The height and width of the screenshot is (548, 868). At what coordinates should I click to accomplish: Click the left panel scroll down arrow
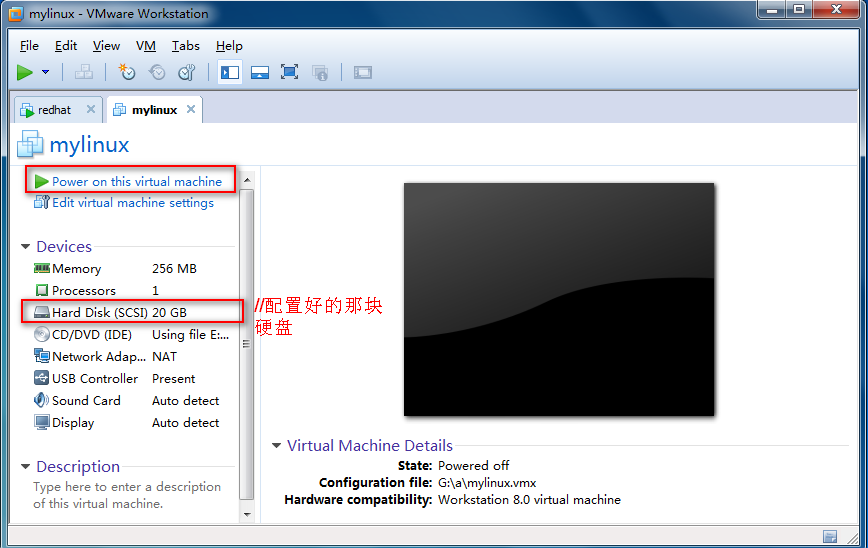247,514
